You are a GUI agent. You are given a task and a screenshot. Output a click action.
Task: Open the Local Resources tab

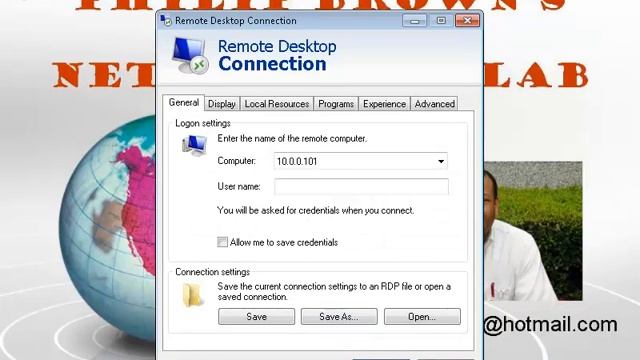[277, 104]
